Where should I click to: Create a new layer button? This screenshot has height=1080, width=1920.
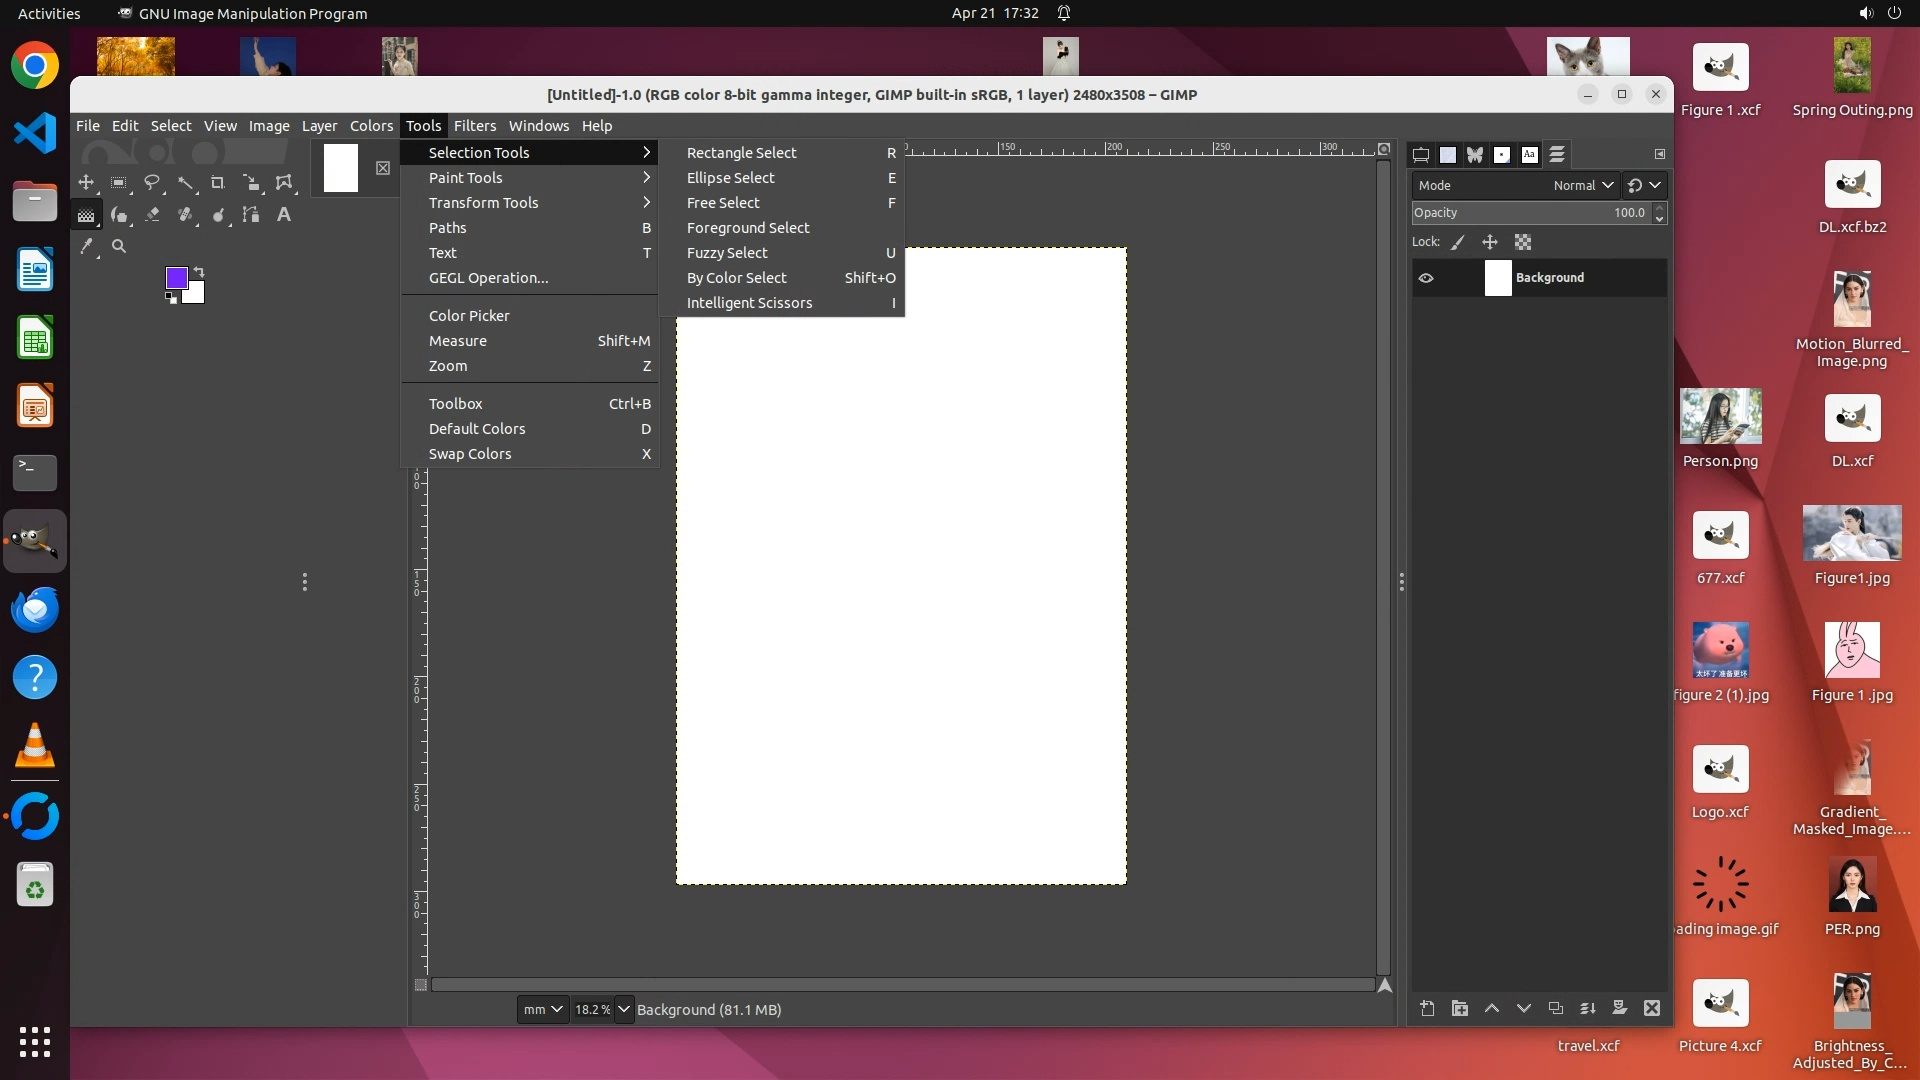(1427, 1009)
